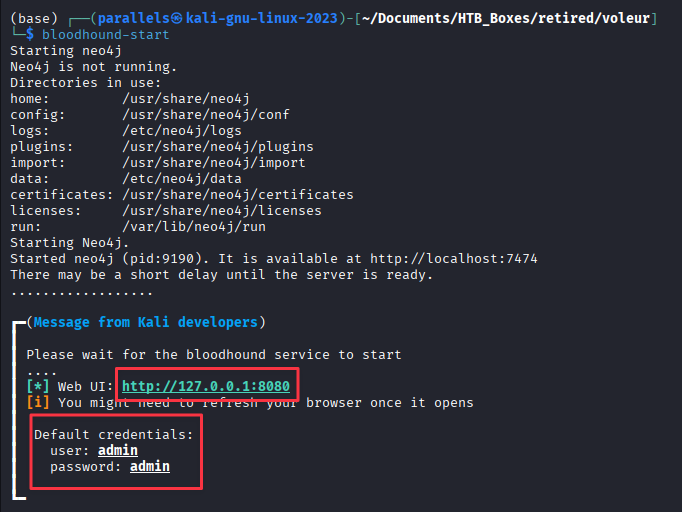The width and height of the screenshot is (682, 512).
Task: Click the run path '/var/lib/neo4j/run'
Action: (194, 227)
